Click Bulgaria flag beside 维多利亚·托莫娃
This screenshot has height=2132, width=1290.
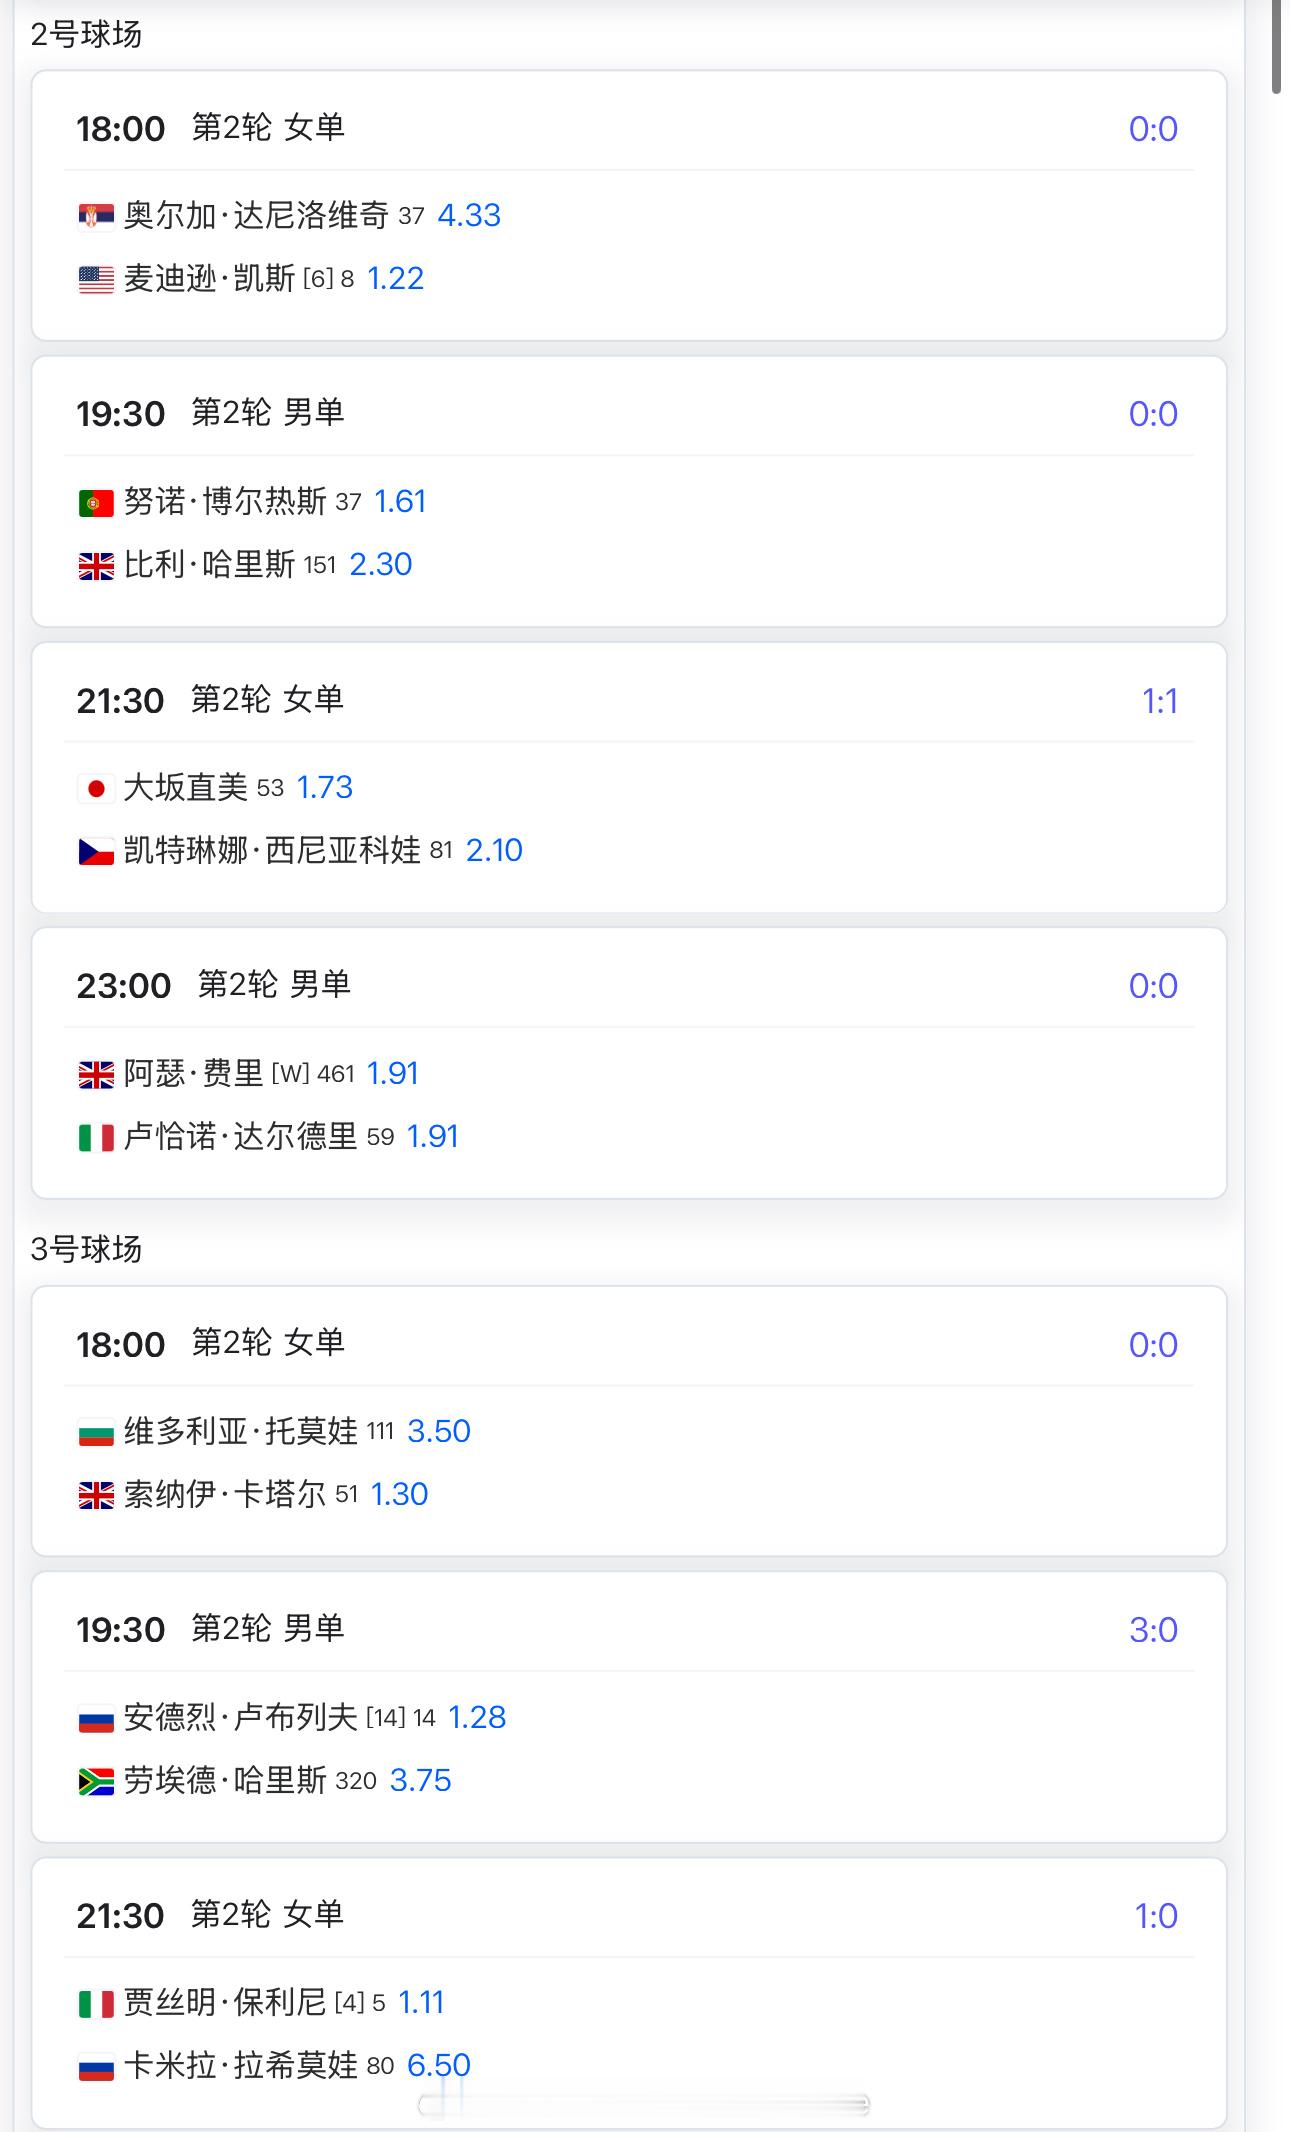96,1433
